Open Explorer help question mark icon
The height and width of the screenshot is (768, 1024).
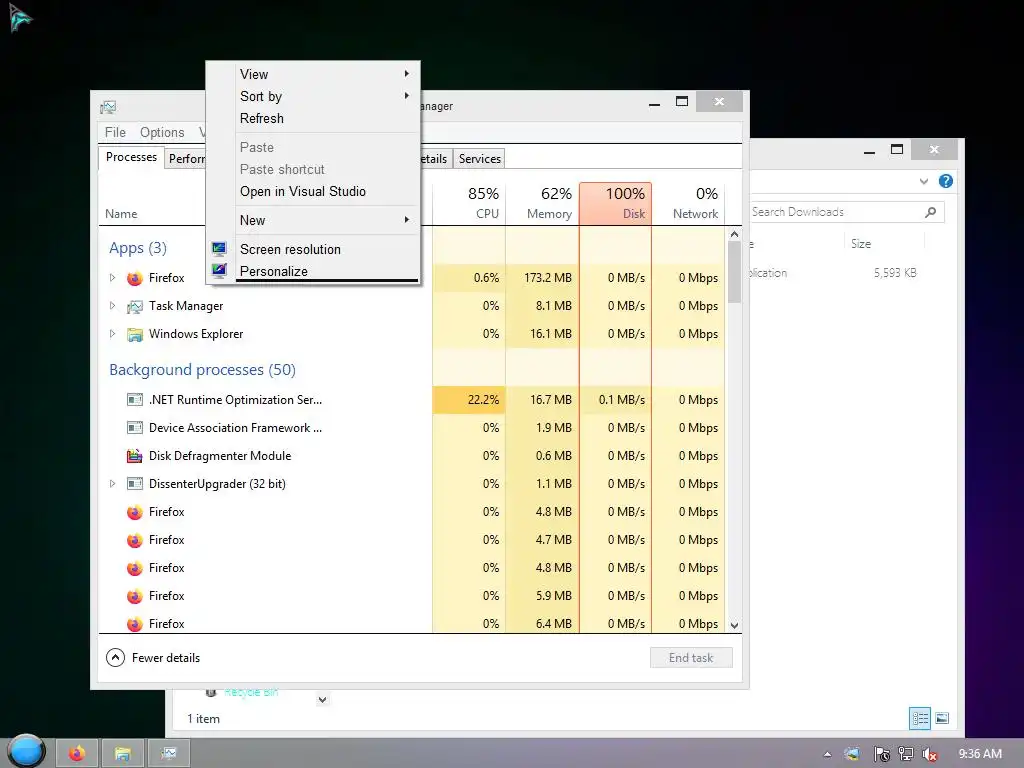coord(946,181)
